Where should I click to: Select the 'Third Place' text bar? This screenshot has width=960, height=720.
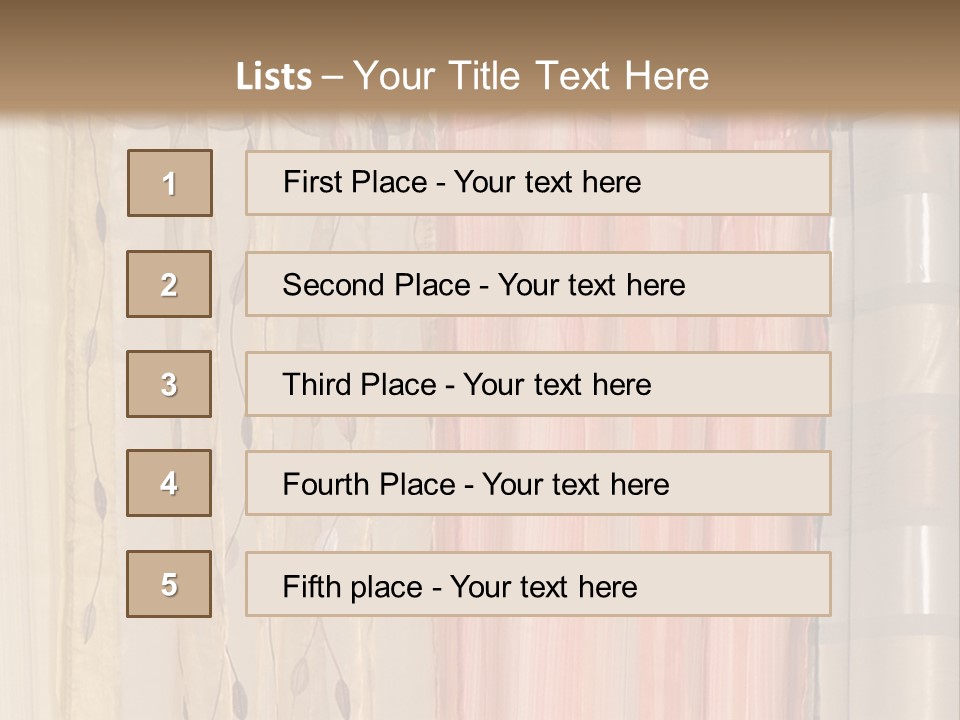click(538, 384)
